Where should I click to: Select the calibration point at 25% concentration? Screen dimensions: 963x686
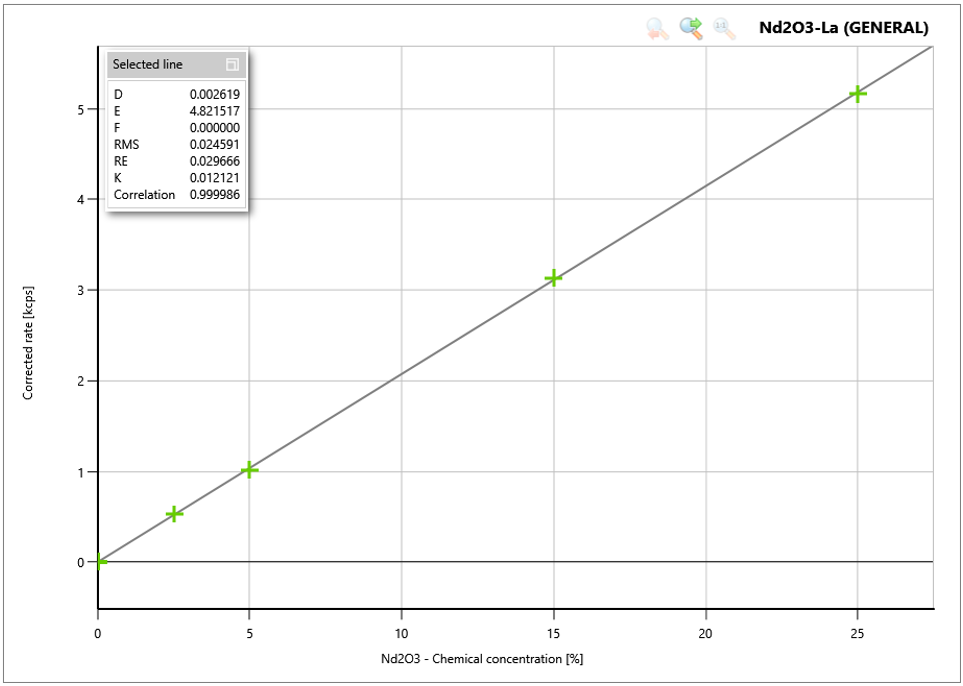pos(857,94)
